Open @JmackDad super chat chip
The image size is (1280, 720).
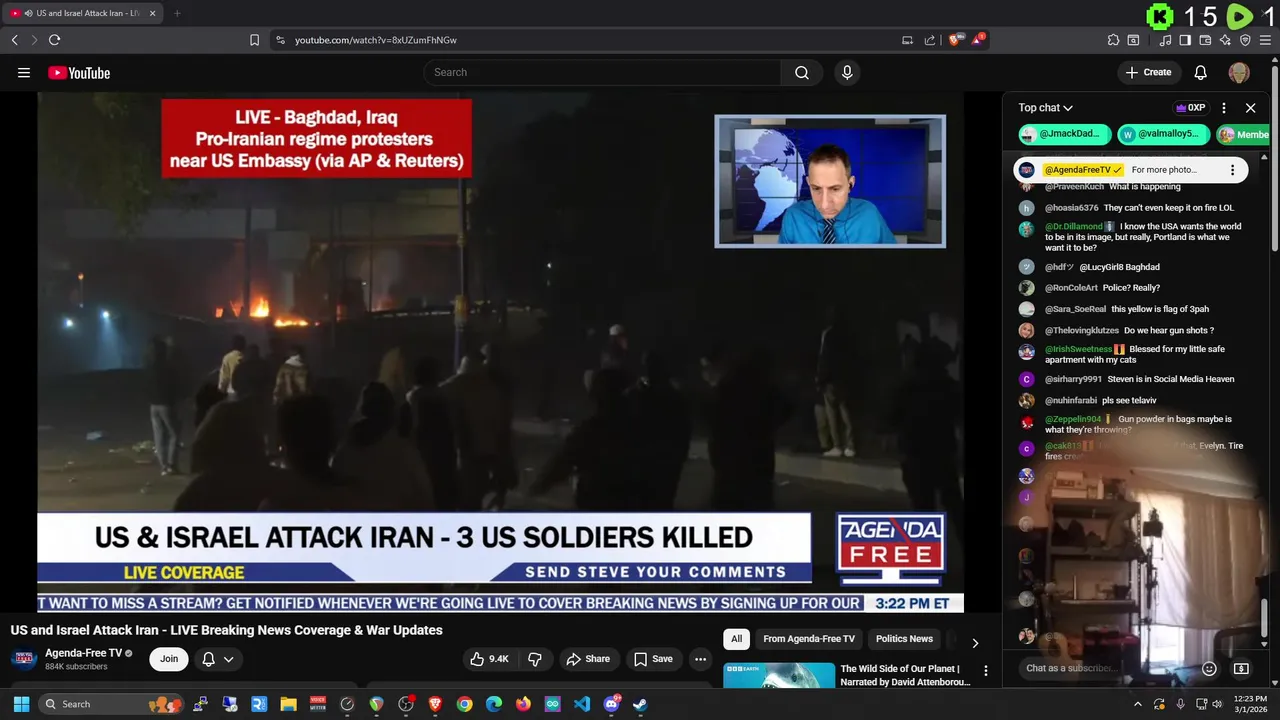click(1063, 134)
